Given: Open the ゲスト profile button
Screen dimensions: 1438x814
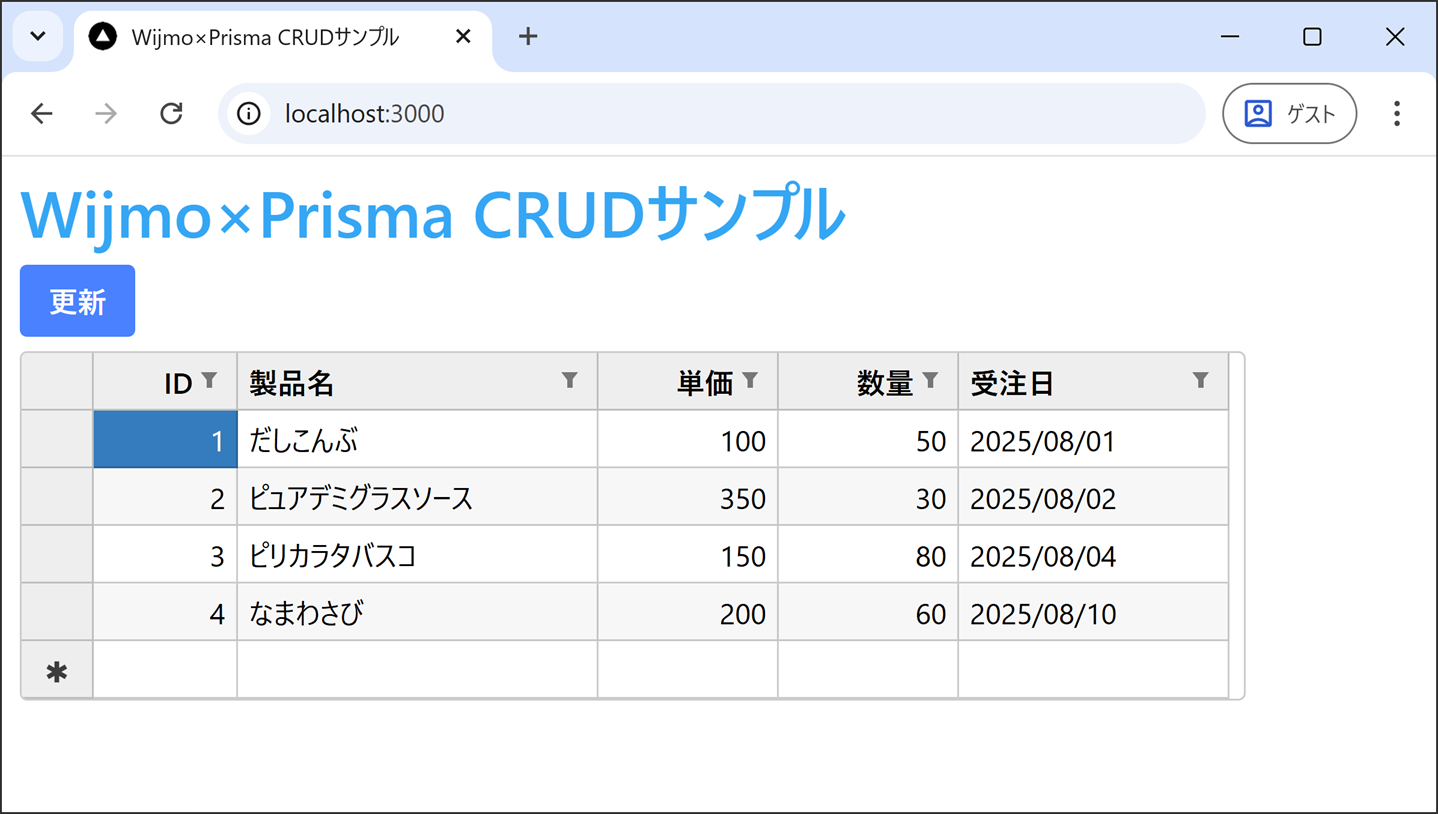Looking at the screenshot, I should (1289, 113).
